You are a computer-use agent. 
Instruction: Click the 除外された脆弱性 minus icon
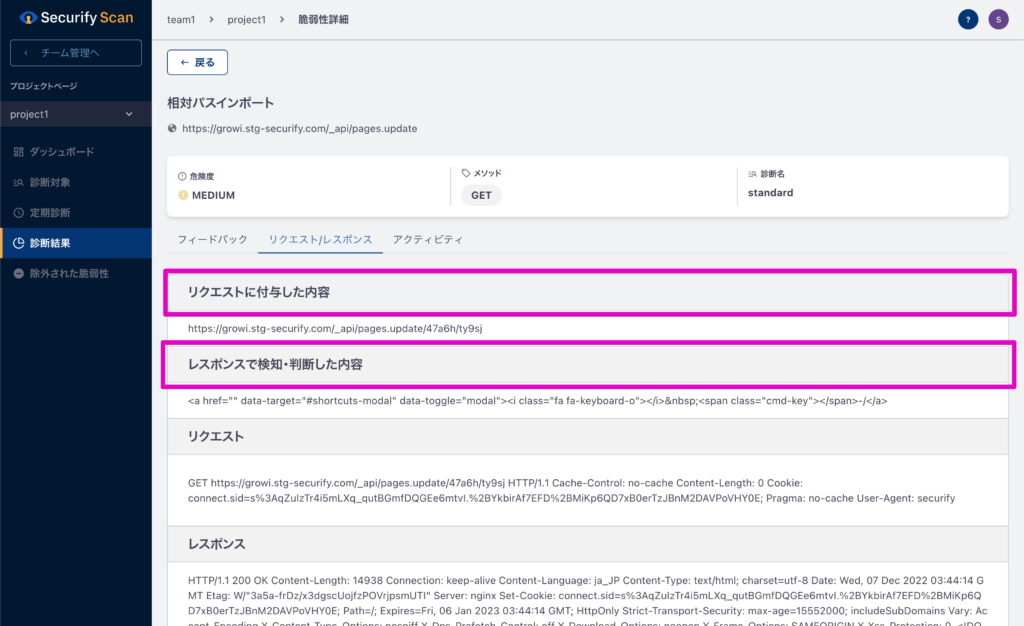(18, 274)
